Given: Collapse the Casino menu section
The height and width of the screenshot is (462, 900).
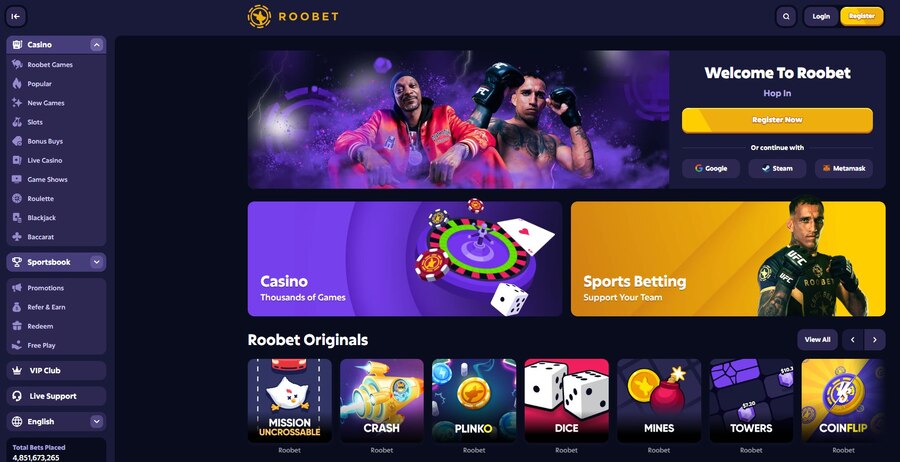Looking at the screenshot, I should point(96,45).
